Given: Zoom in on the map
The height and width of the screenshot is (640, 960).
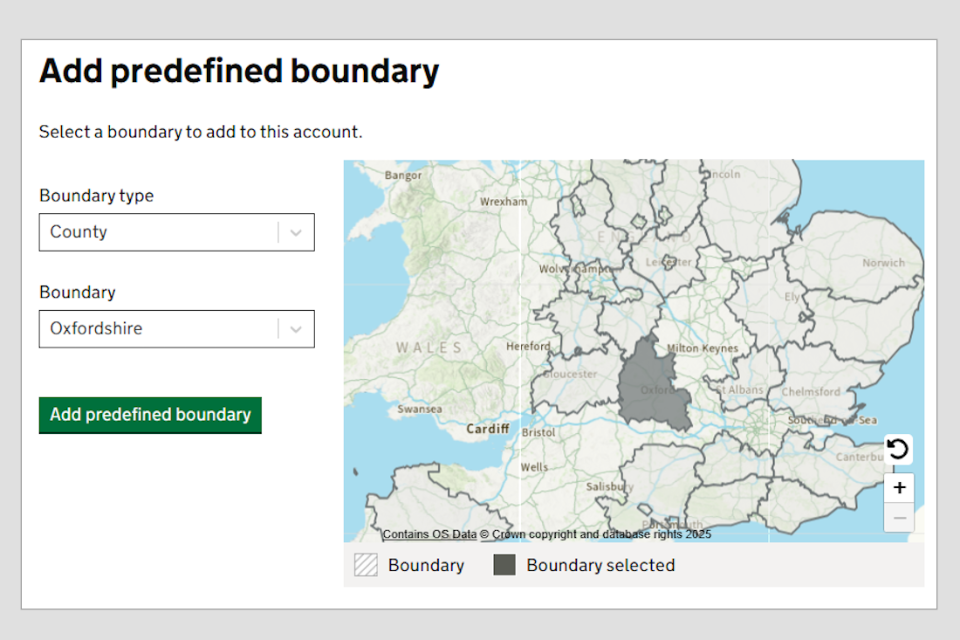Looking at the screenshot, I should click(x=899, y=488).
